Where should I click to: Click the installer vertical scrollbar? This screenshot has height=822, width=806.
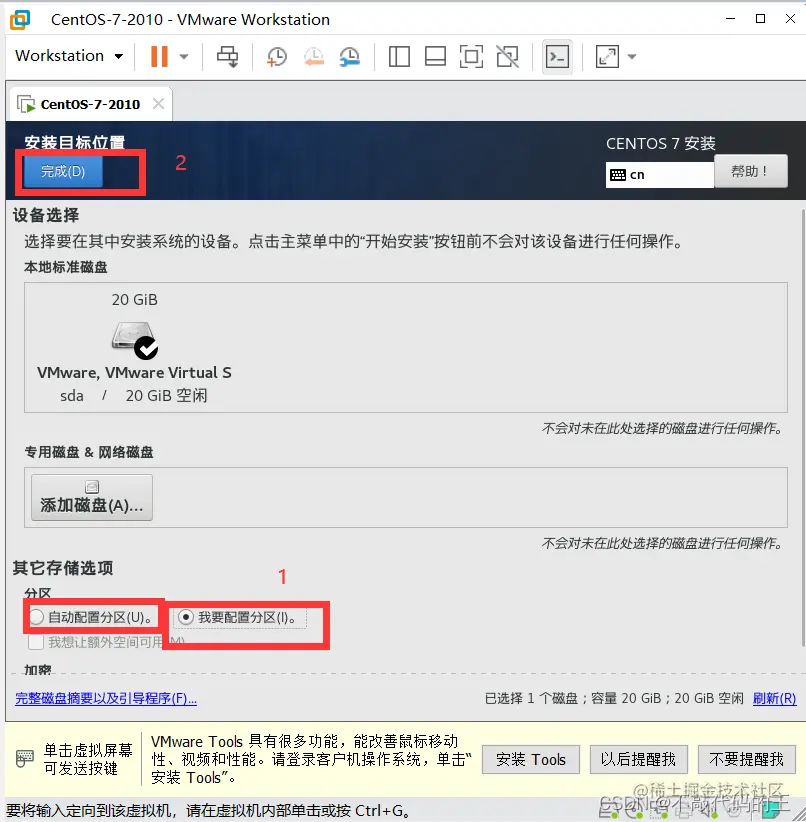click(x=802, y=427)
